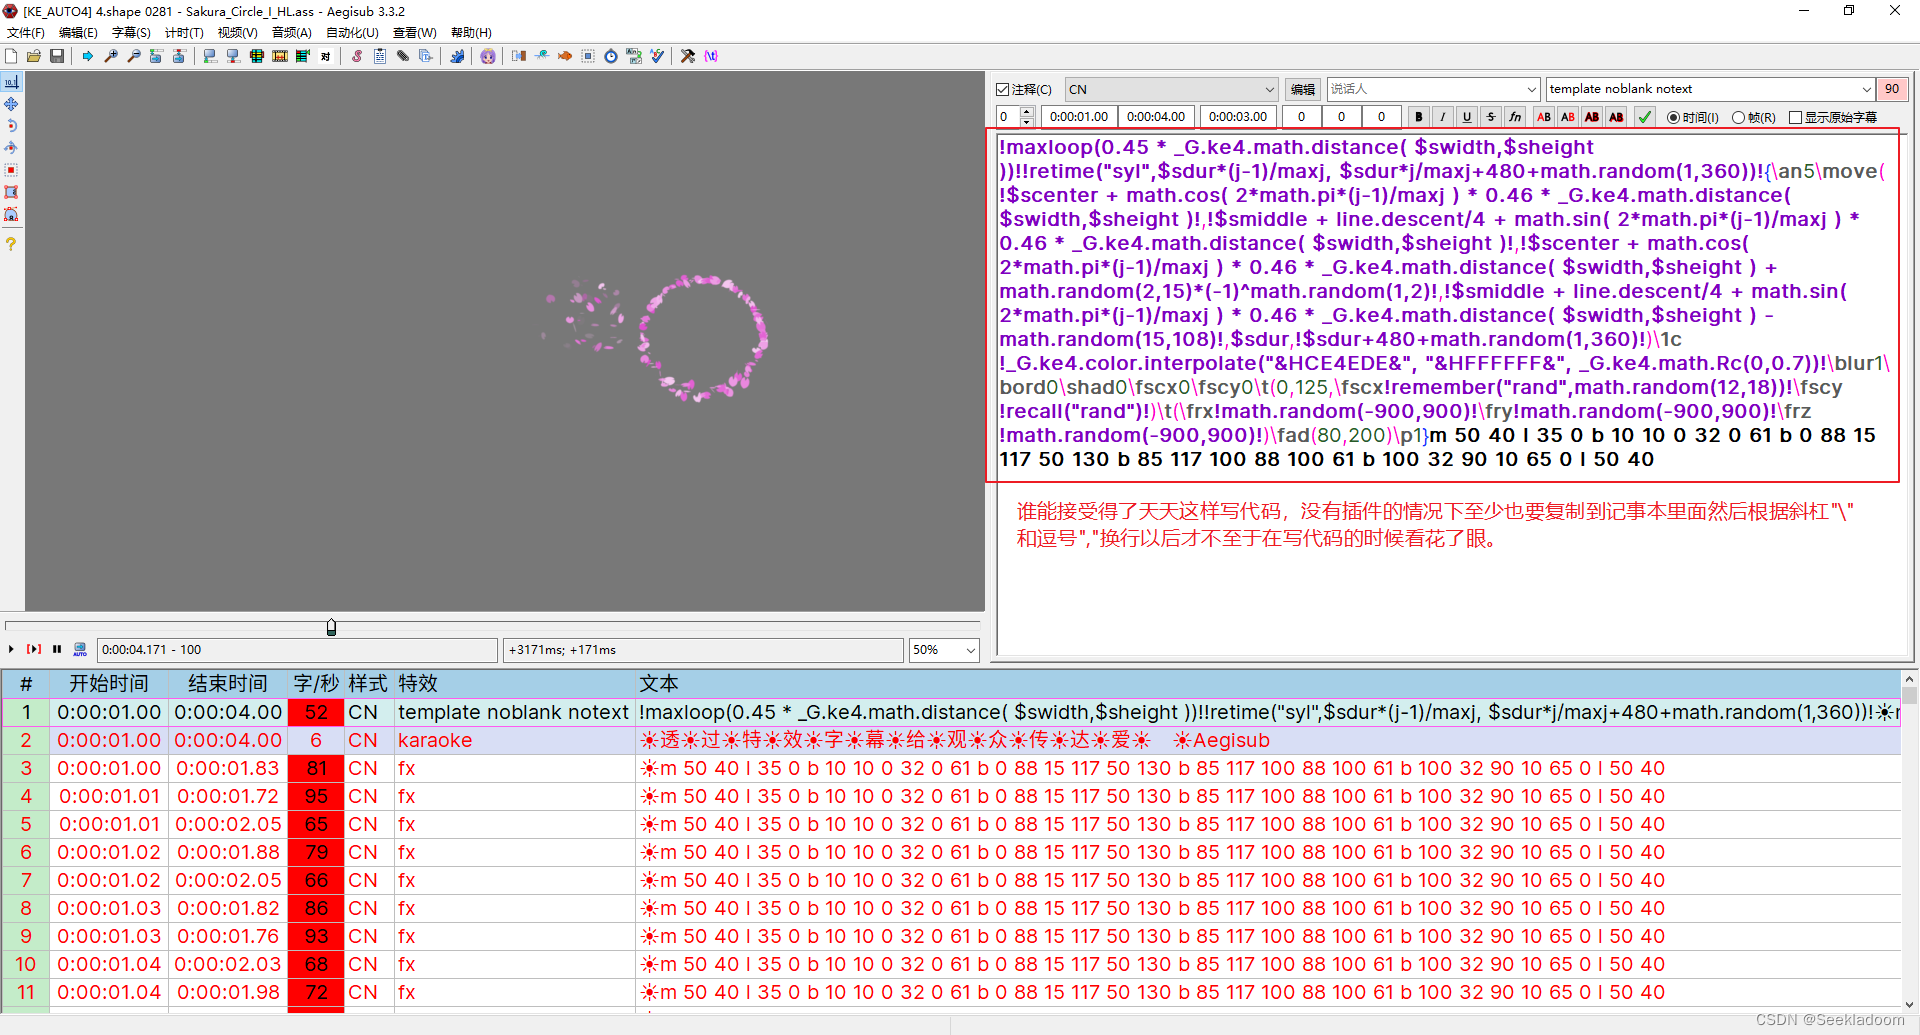The width and height of the screenshot is (1920, 1035).
Task: Open the 字幕(S) menu
Action: (x=131, y=33)
